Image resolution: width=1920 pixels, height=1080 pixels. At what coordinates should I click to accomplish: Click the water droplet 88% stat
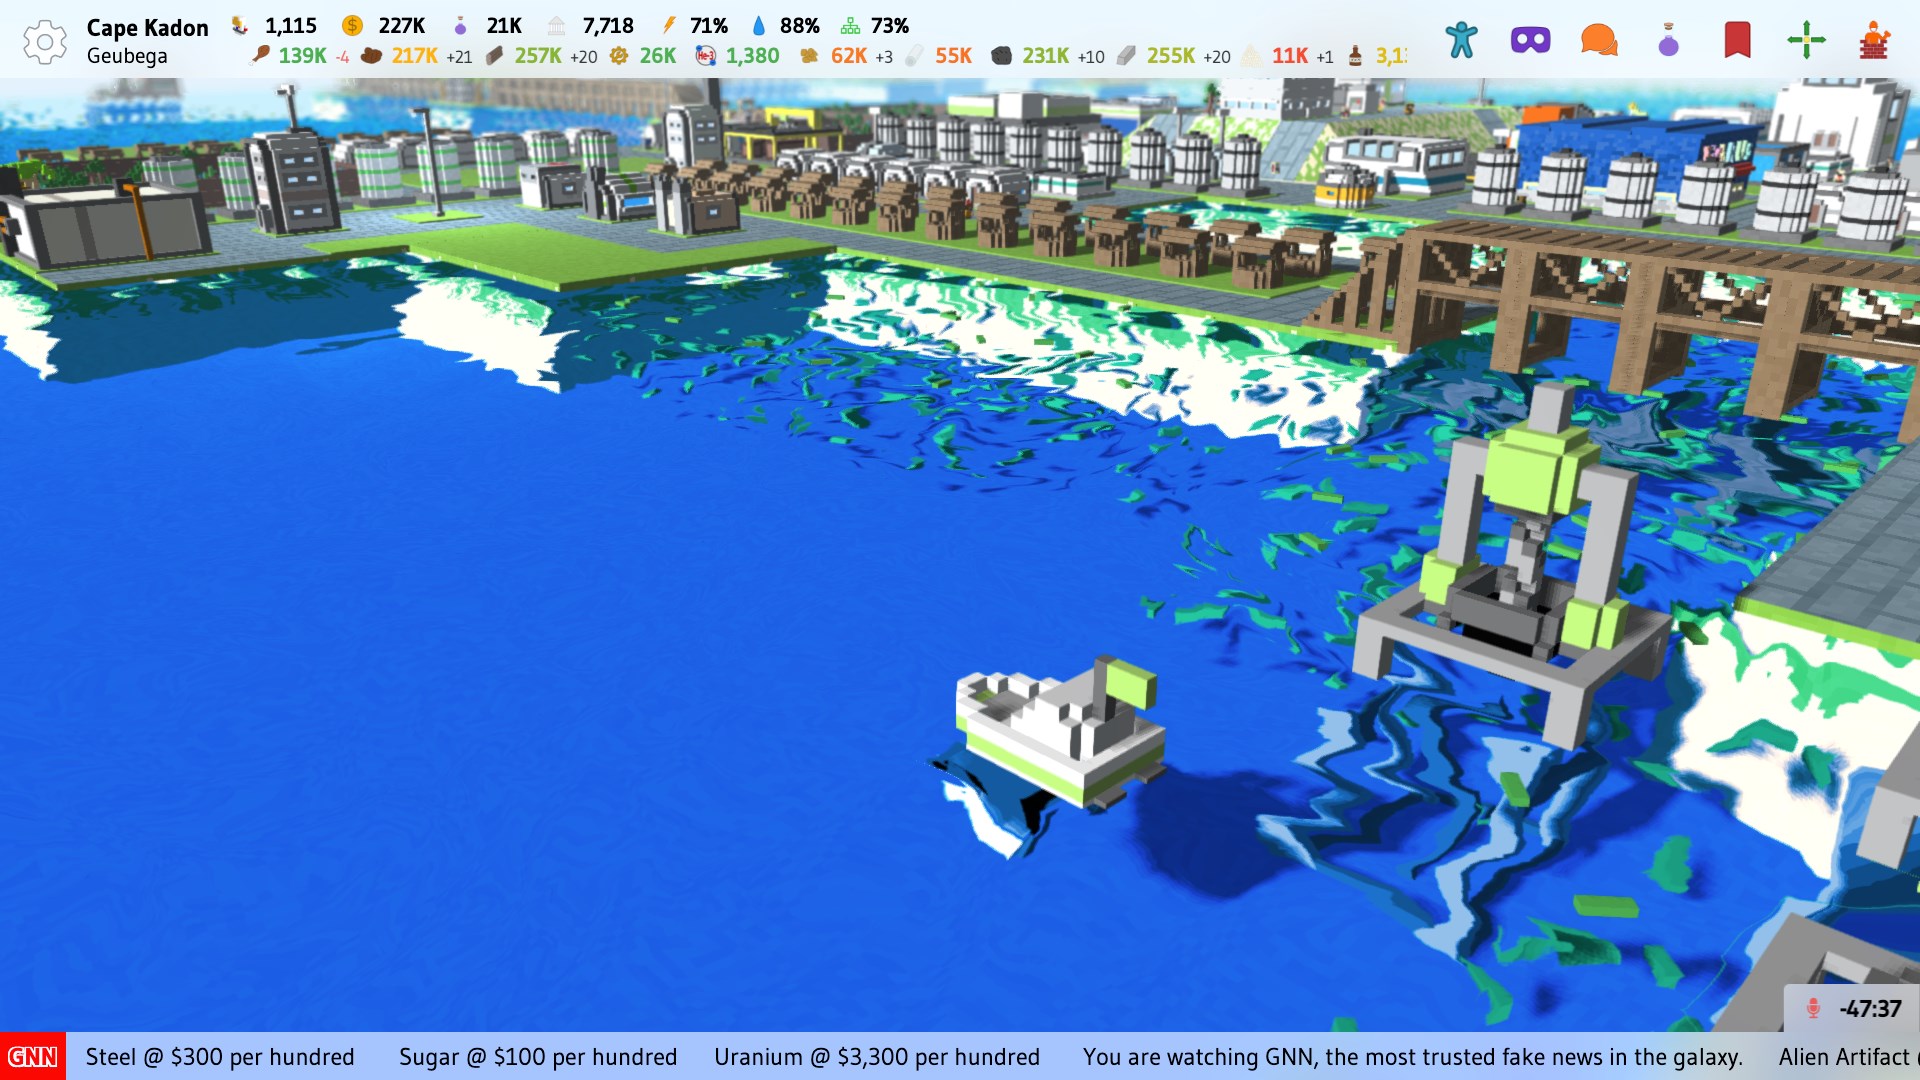[786, 26]
